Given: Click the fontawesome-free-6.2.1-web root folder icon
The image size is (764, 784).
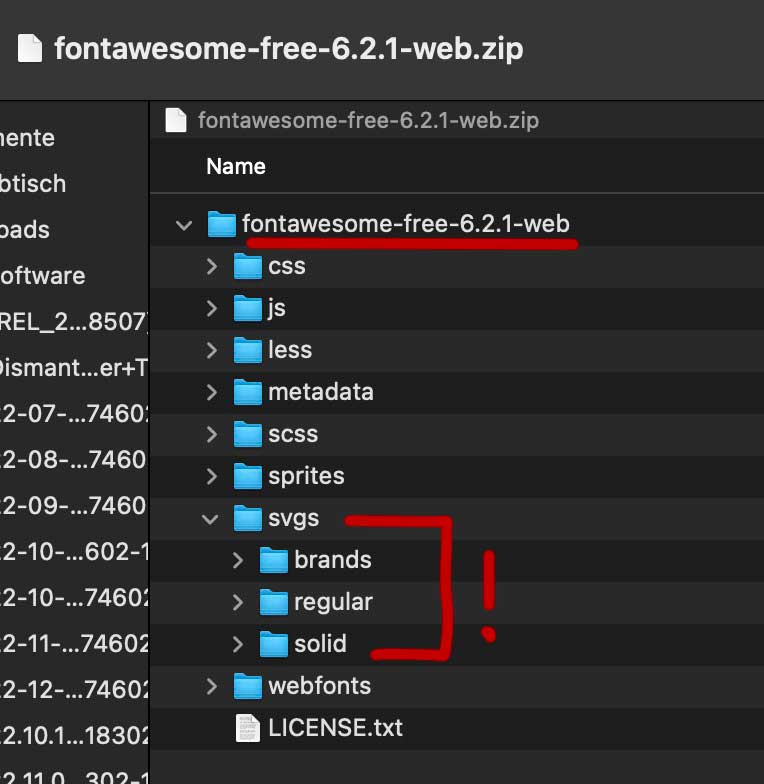Looking at the screenshot, I should point(222,224).
